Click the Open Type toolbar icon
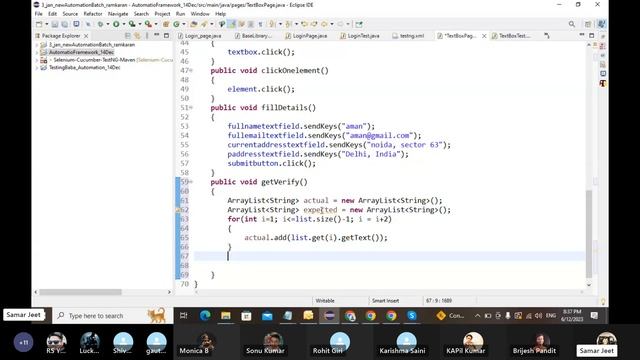 [194, 24]
